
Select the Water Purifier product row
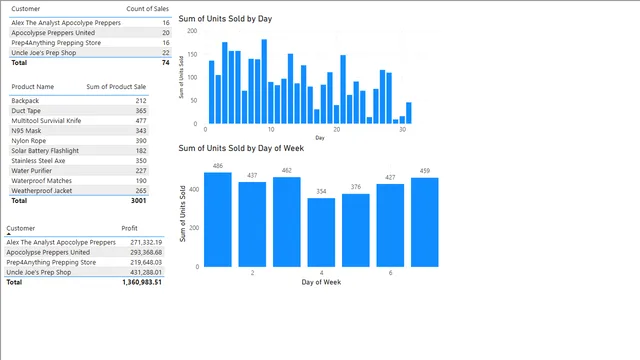pyautogui.click(x=79, y=171)
